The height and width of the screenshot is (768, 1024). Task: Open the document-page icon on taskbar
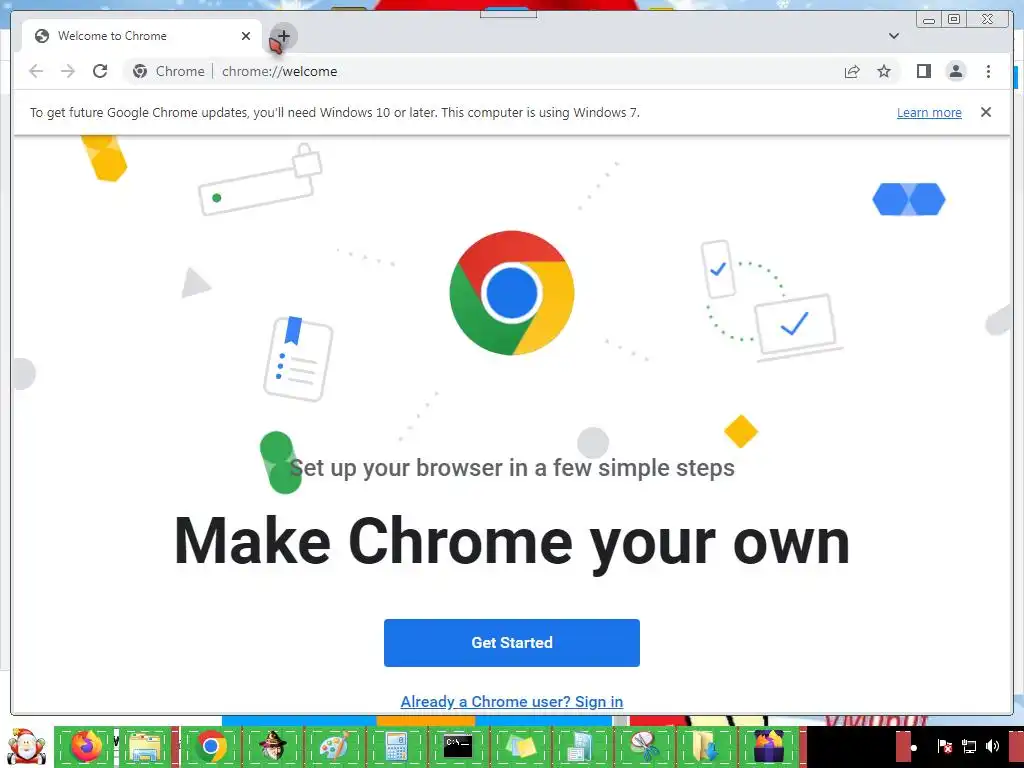pos(581,746)
